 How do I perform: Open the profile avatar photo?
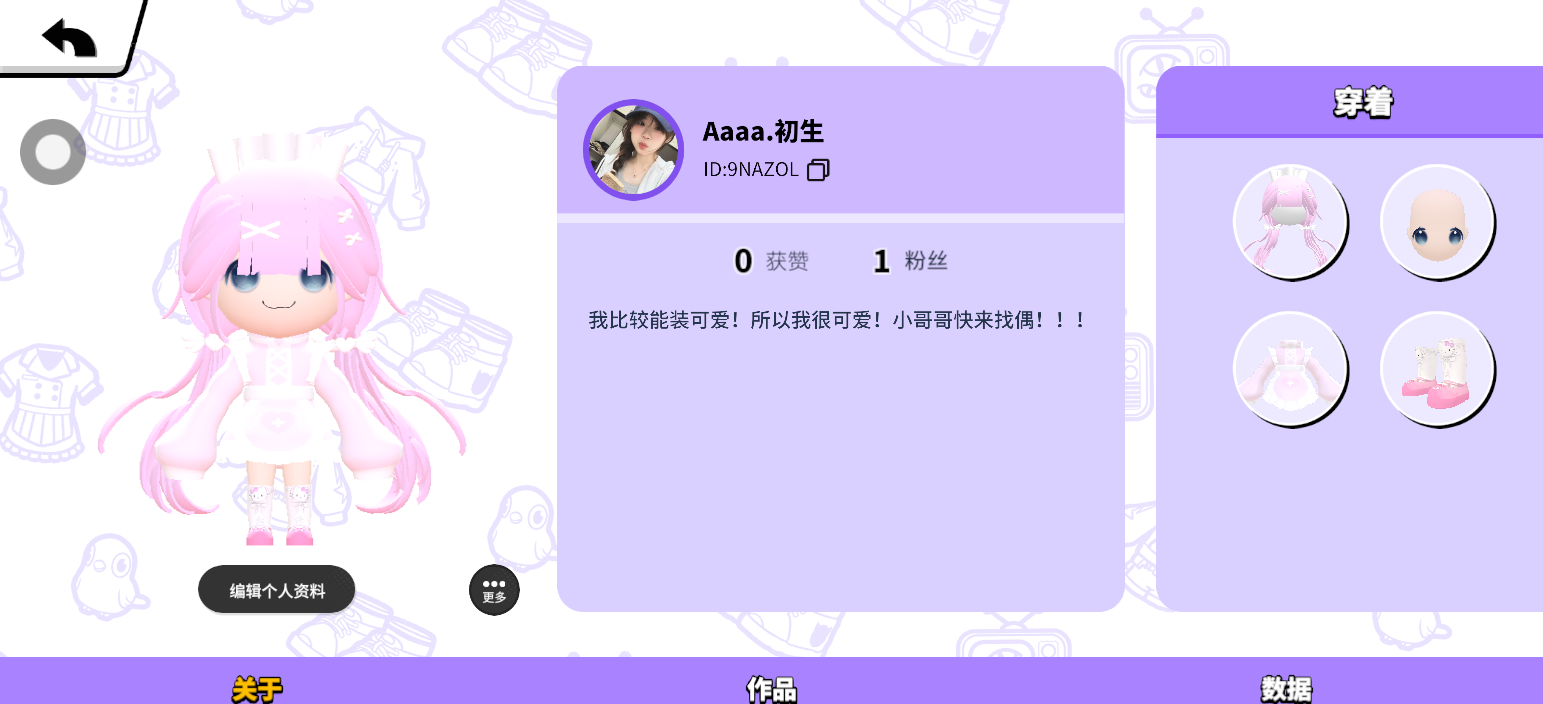coord(633,150)
